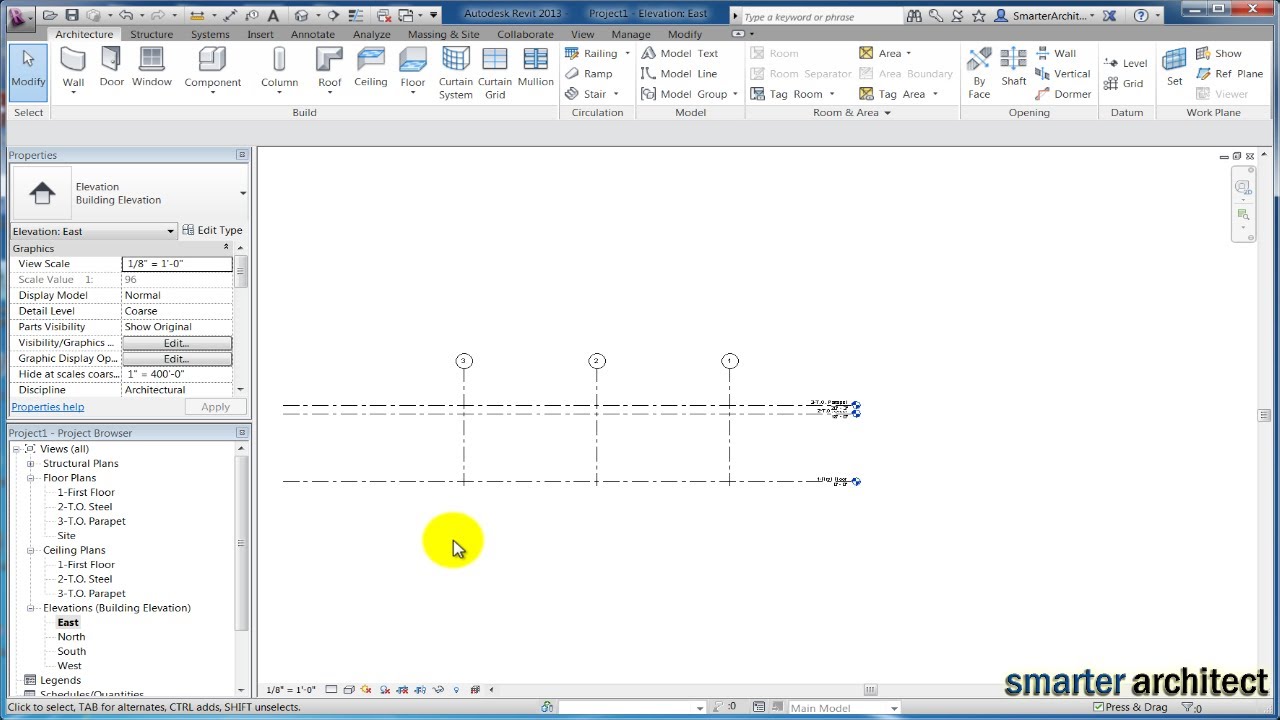The width and height of the screenshot is (1280, 720).
Task: Select the Curtain Grid tool
Action: (495, 73)
